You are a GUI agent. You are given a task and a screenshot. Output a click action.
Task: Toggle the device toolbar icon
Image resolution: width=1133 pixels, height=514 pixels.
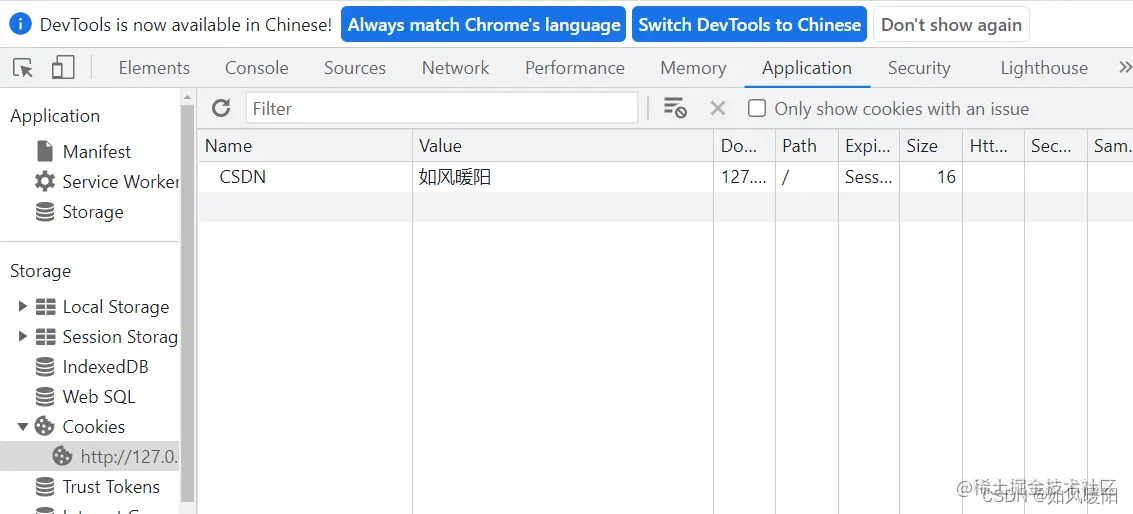pyautogui.click(x=63, y=68)
